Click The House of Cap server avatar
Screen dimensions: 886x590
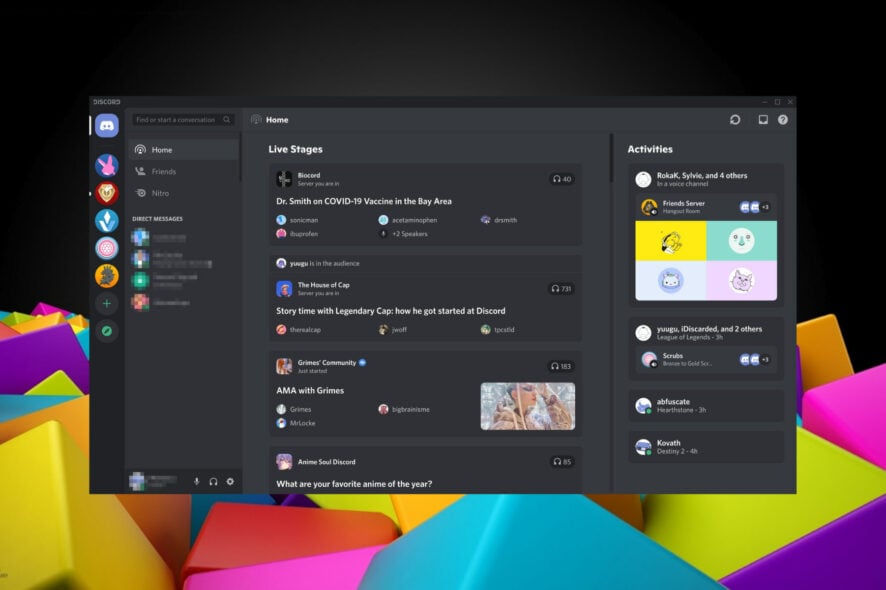[x=284, y=289]
